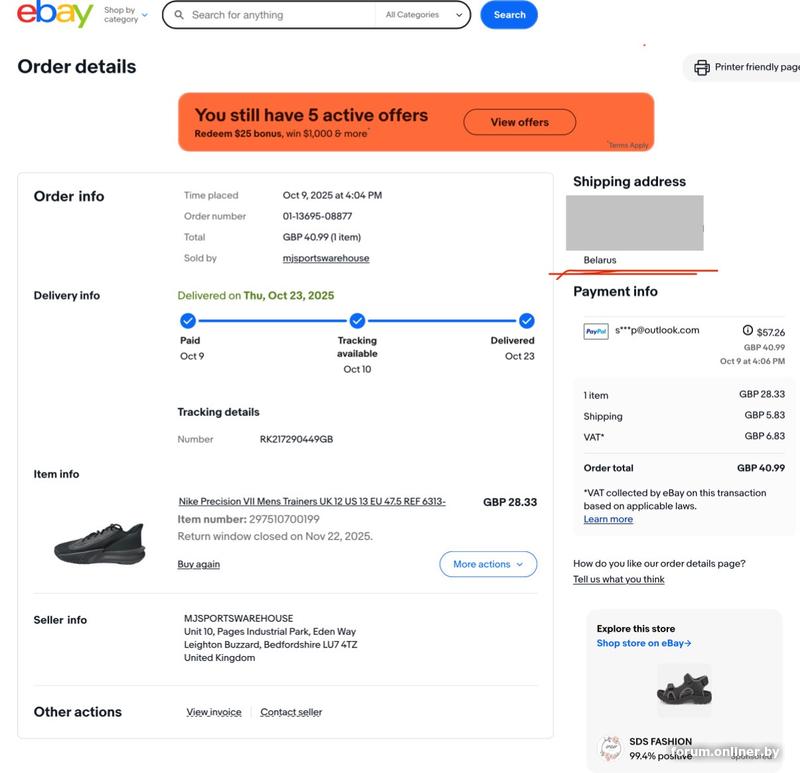The height and width of the screenshot is (773, 800).
Task: Click the SDS Fashion store logo
Action: tap(610, 747)
